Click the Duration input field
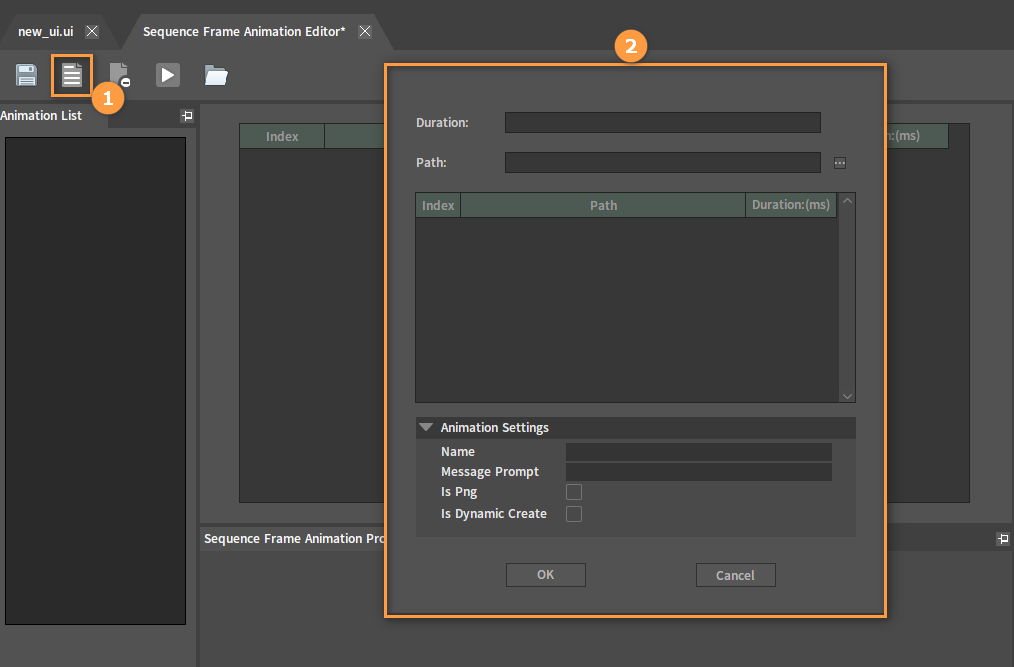Viewport: 1014px width, 667px height. coord(663,122)
